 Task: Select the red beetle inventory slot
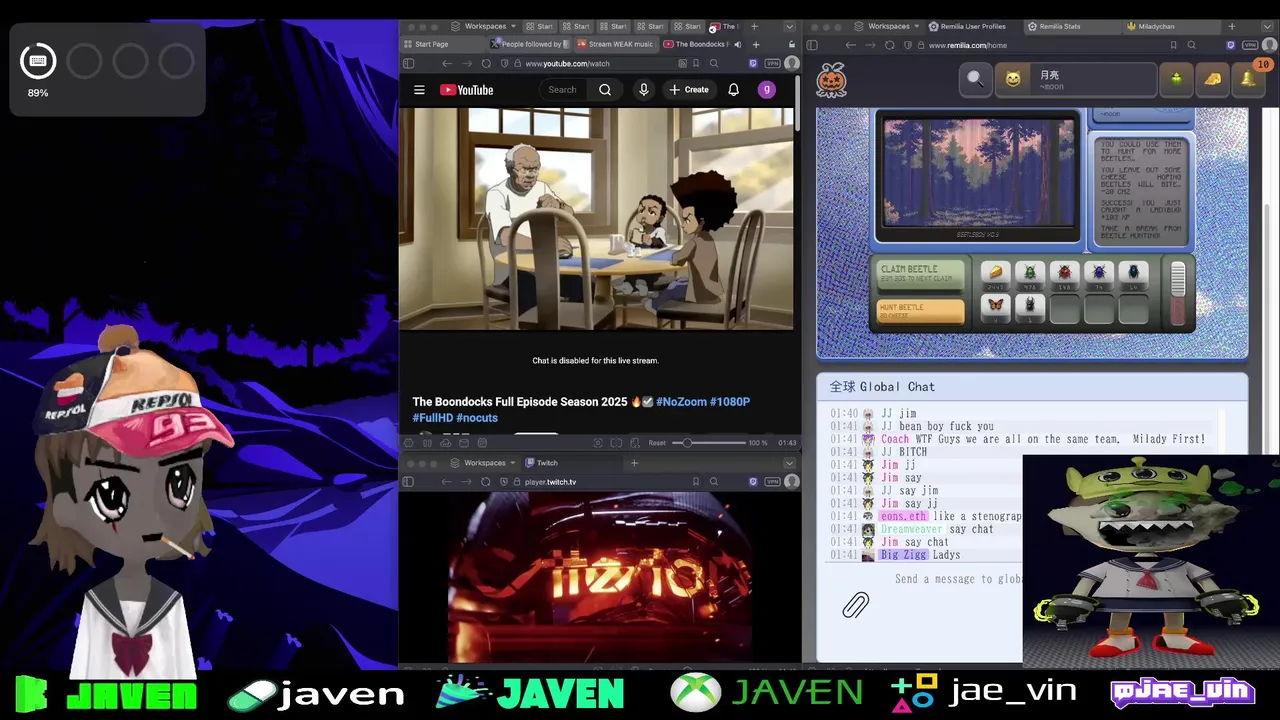[1064, 274]
